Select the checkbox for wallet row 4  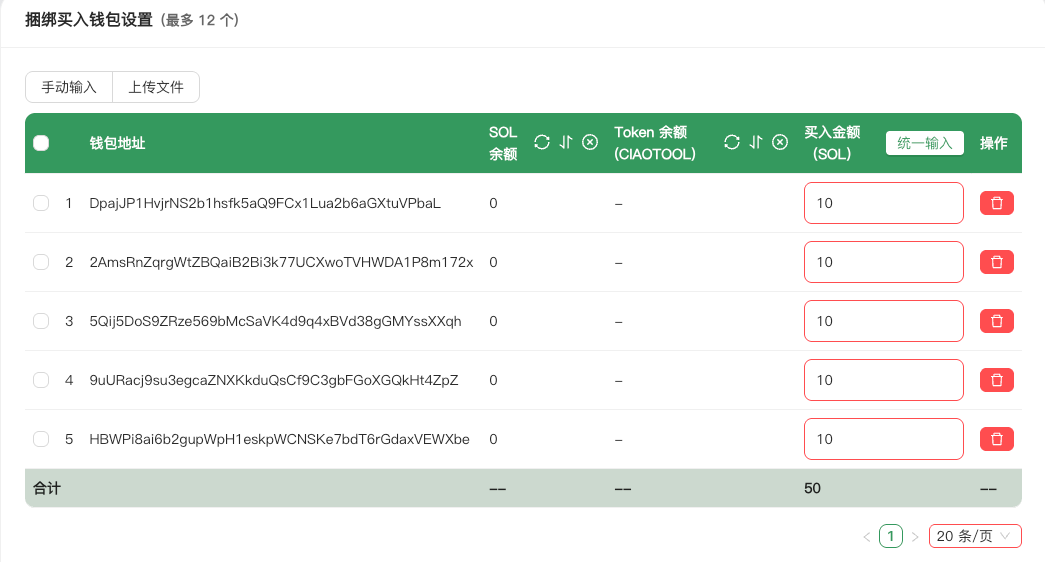(41, 380)
